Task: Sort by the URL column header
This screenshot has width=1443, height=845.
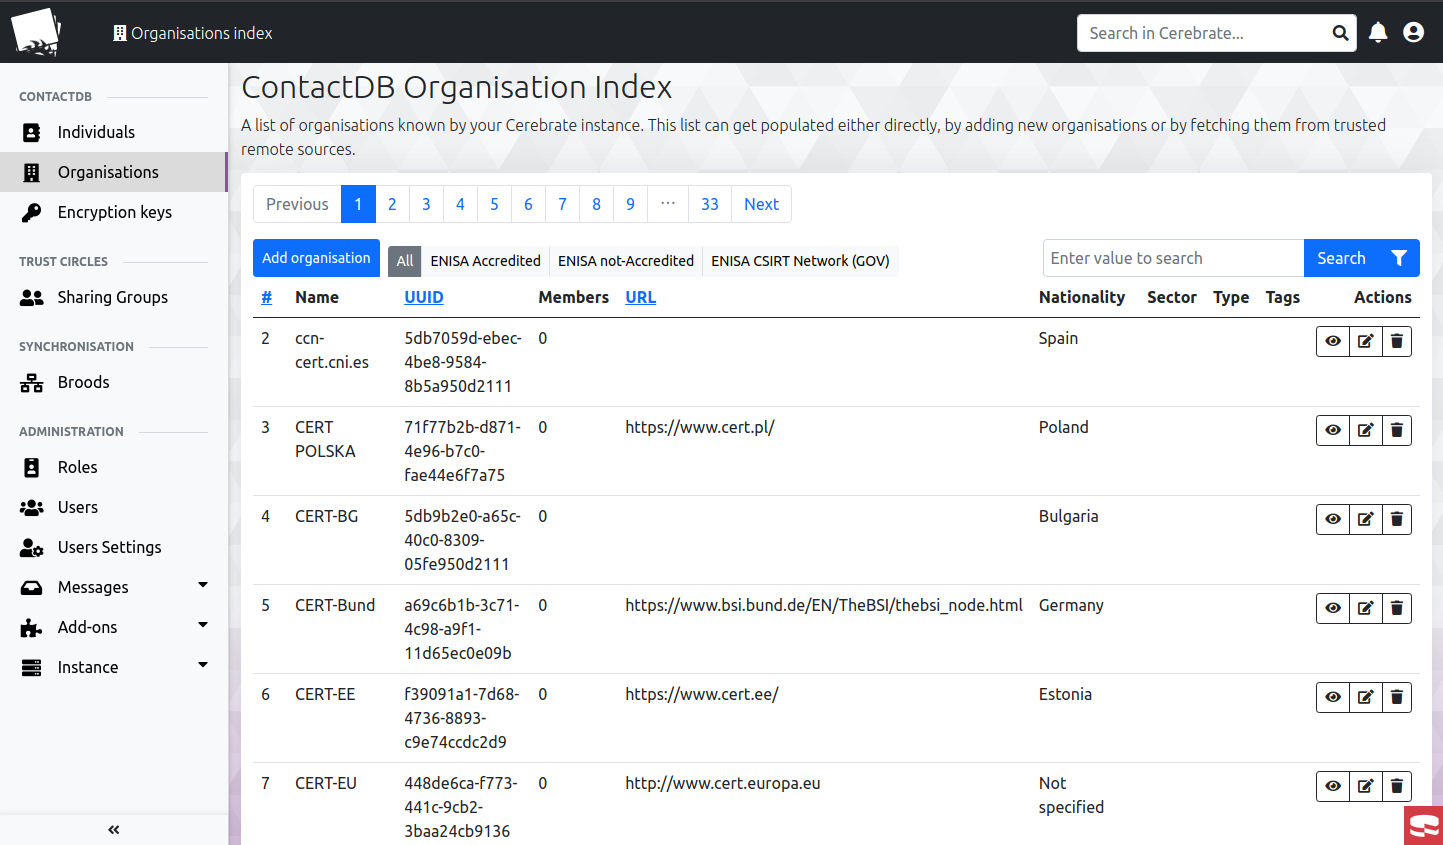Action: point(641,297)
